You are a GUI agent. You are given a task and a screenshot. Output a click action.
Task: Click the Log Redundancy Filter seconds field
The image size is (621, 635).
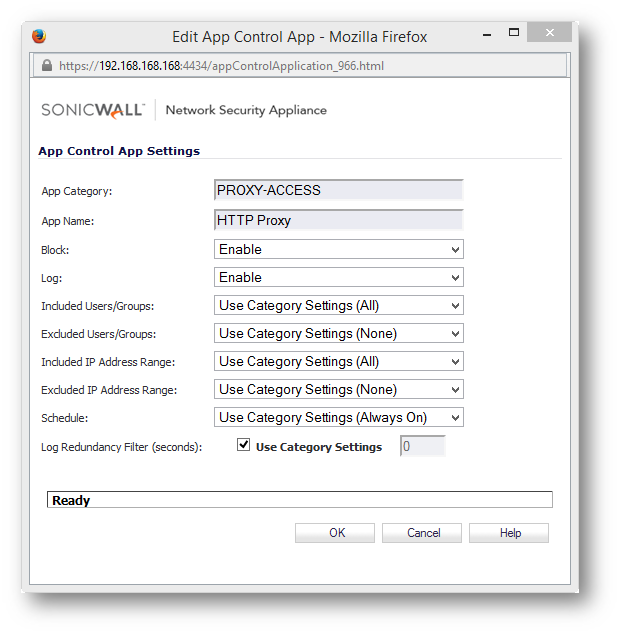422,447
